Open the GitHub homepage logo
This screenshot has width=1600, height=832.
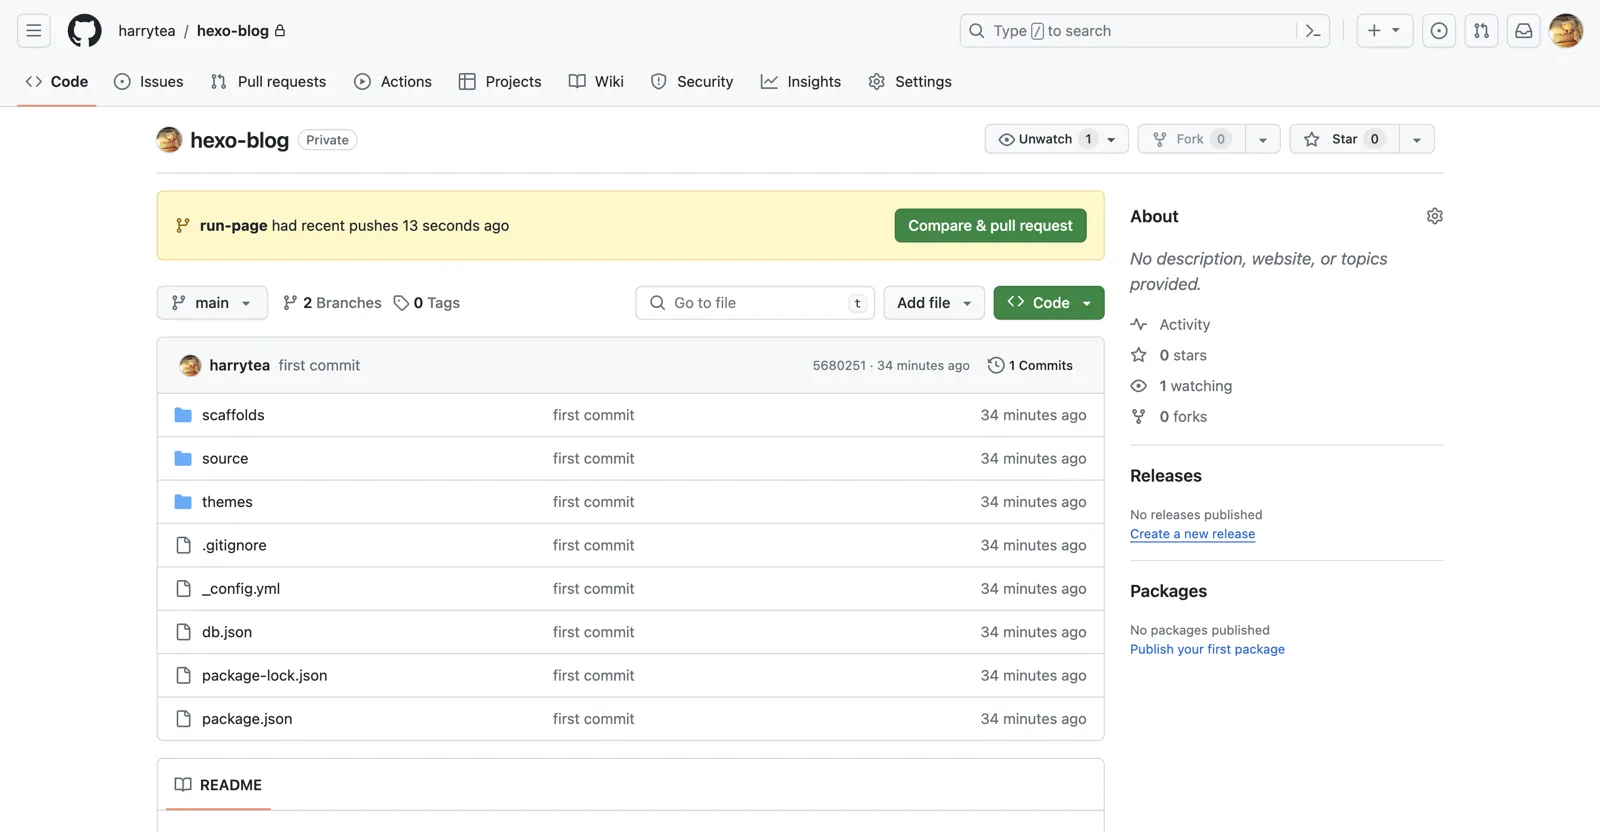point(84,31)
